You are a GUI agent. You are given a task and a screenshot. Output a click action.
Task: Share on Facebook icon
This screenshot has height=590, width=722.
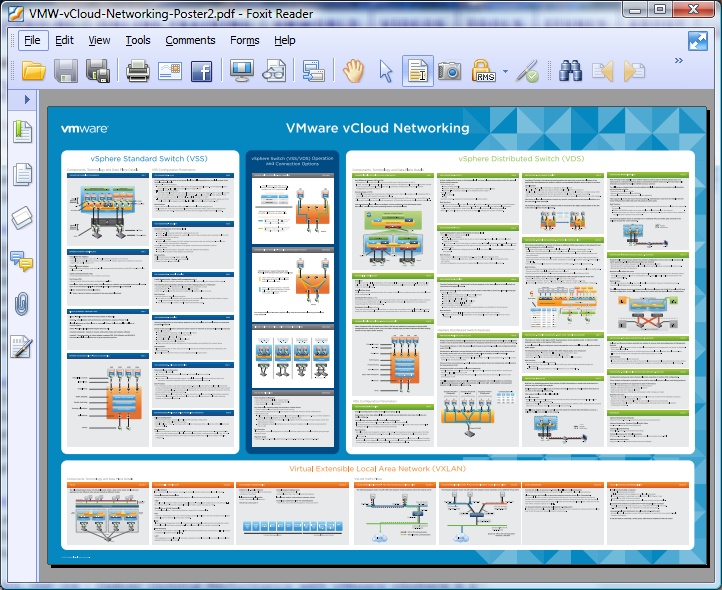click(x=202, y=71)
